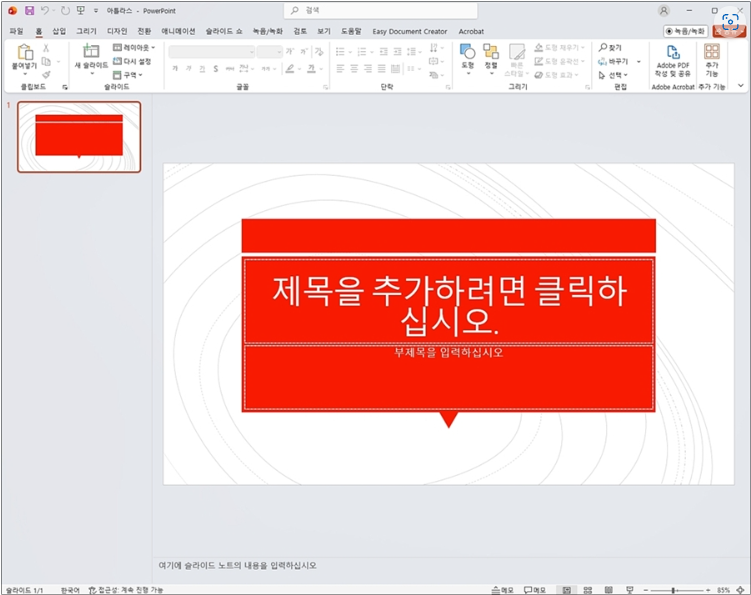This screenshot has height=595, width=751.
Task: Click the Save icon in title bar
Action: pyautogui.click(x=29, y=10)
